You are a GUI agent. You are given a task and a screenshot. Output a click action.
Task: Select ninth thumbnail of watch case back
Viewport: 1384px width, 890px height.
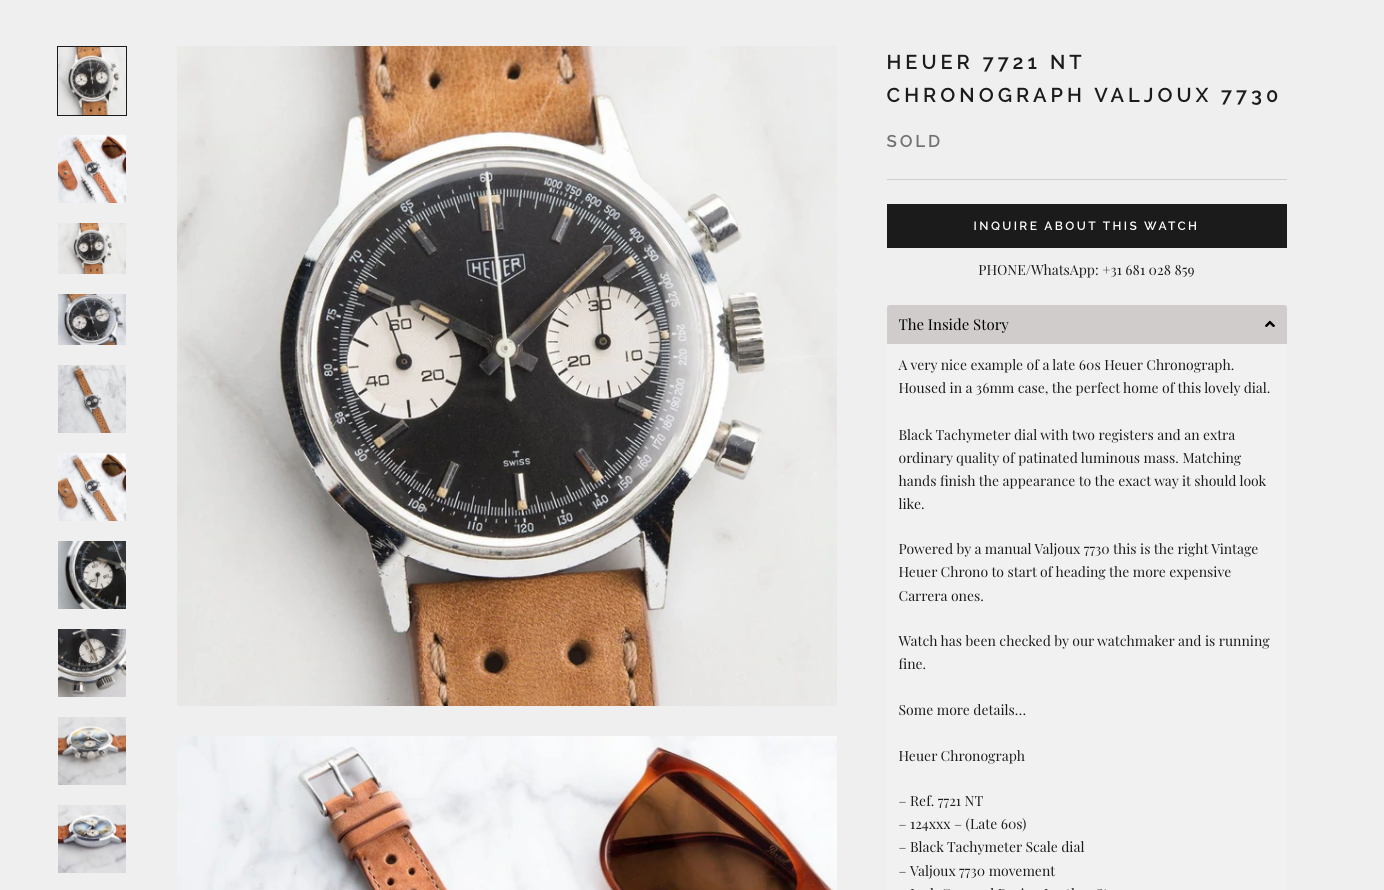(x=92, y=751)
